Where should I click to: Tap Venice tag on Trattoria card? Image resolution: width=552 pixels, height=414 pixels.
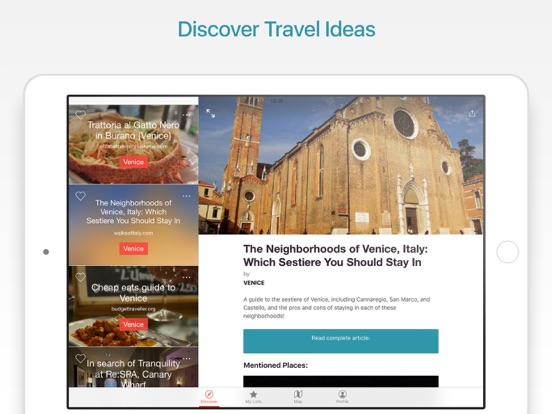133,162
